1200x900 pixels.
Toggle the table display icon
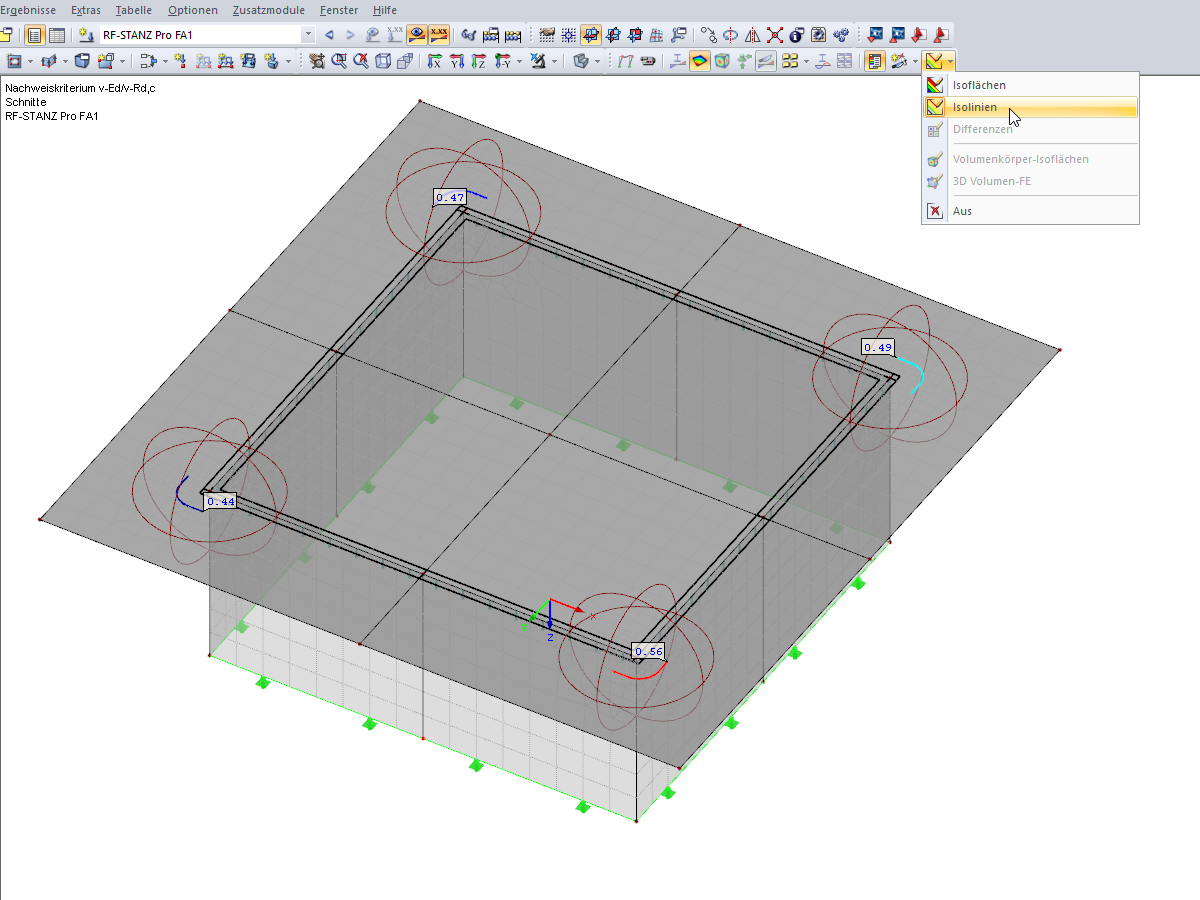(57, 35)
